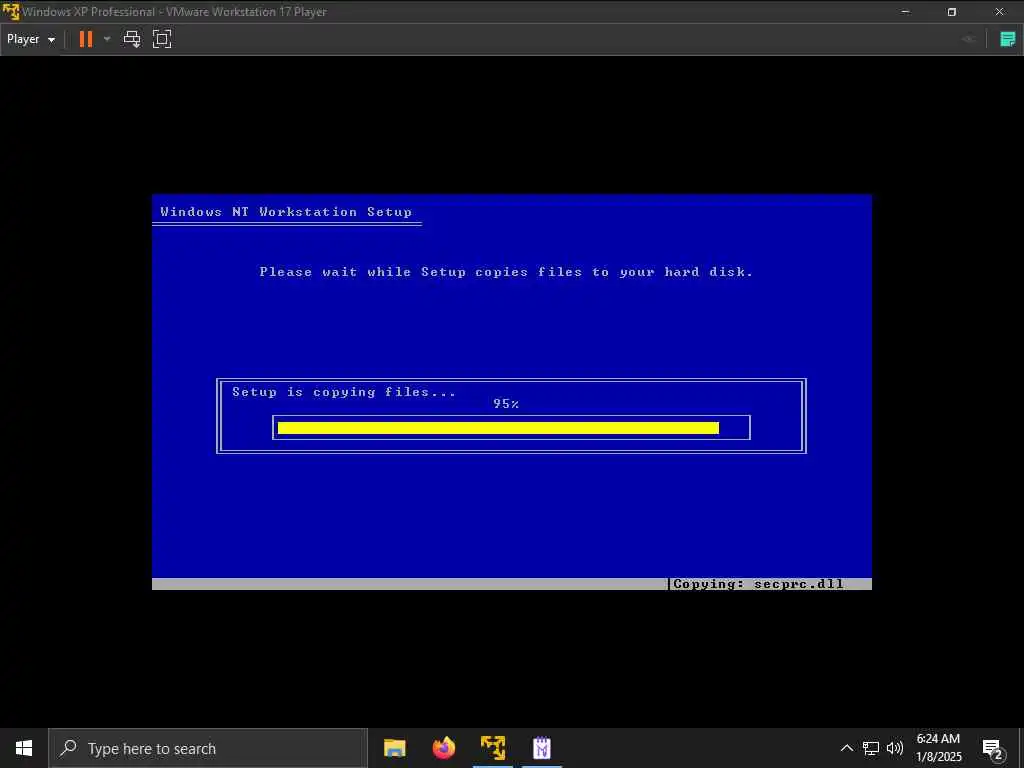The width and height of the screenshot is (1024, 768).
Task: Click the grayed-out double arrow toolbar icon
Action: click(x=968, y=39)
